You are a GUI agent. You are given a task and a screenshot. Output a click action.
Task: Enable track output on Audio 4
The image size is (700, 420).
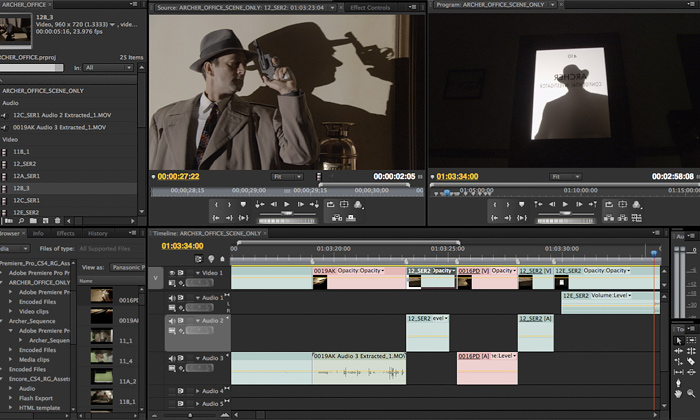pyautogui.click(x=172, y=391)
